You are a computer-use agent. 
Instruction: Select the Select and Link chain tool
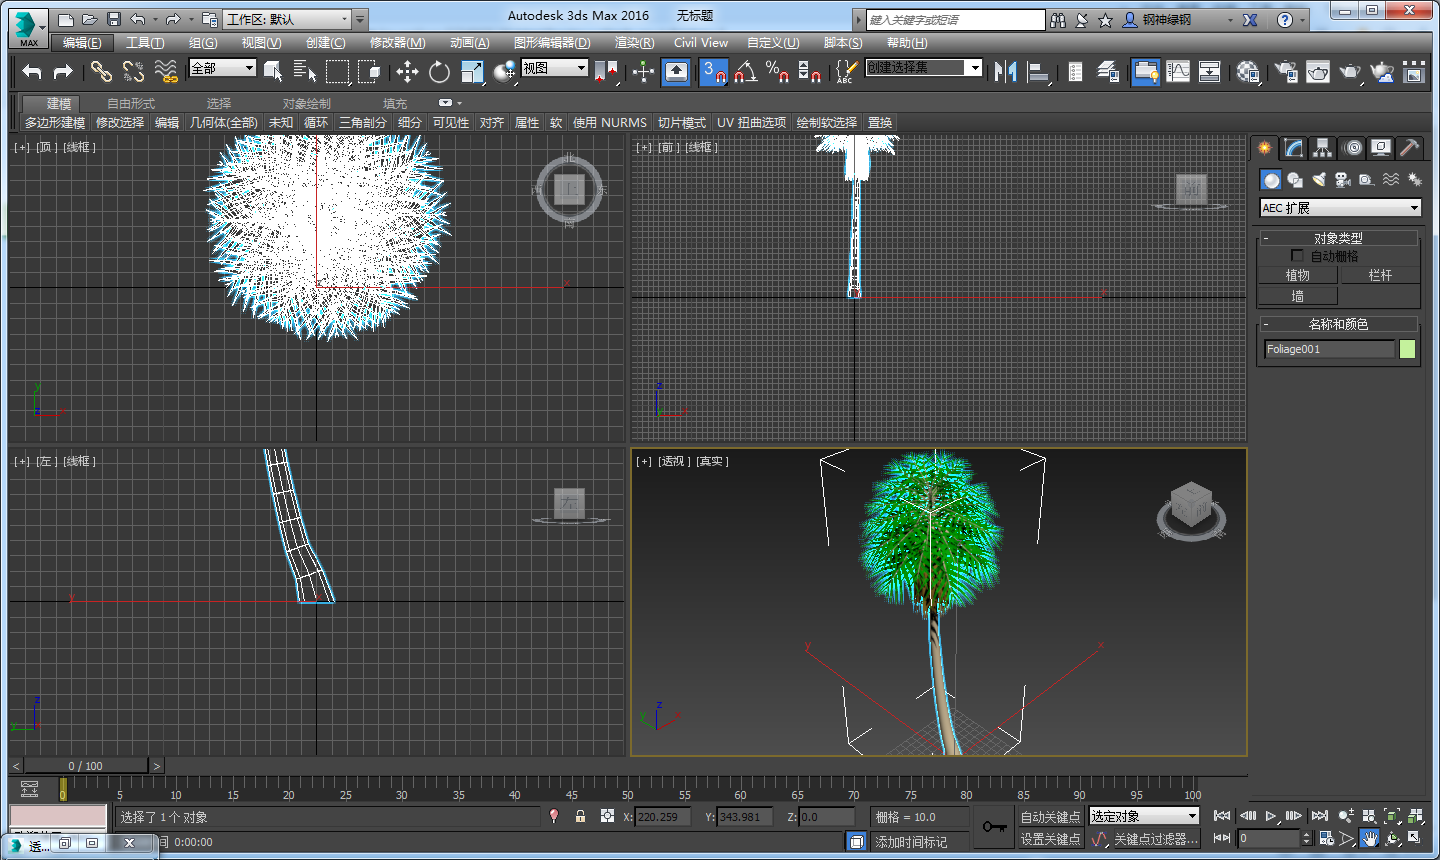(101, 71)
